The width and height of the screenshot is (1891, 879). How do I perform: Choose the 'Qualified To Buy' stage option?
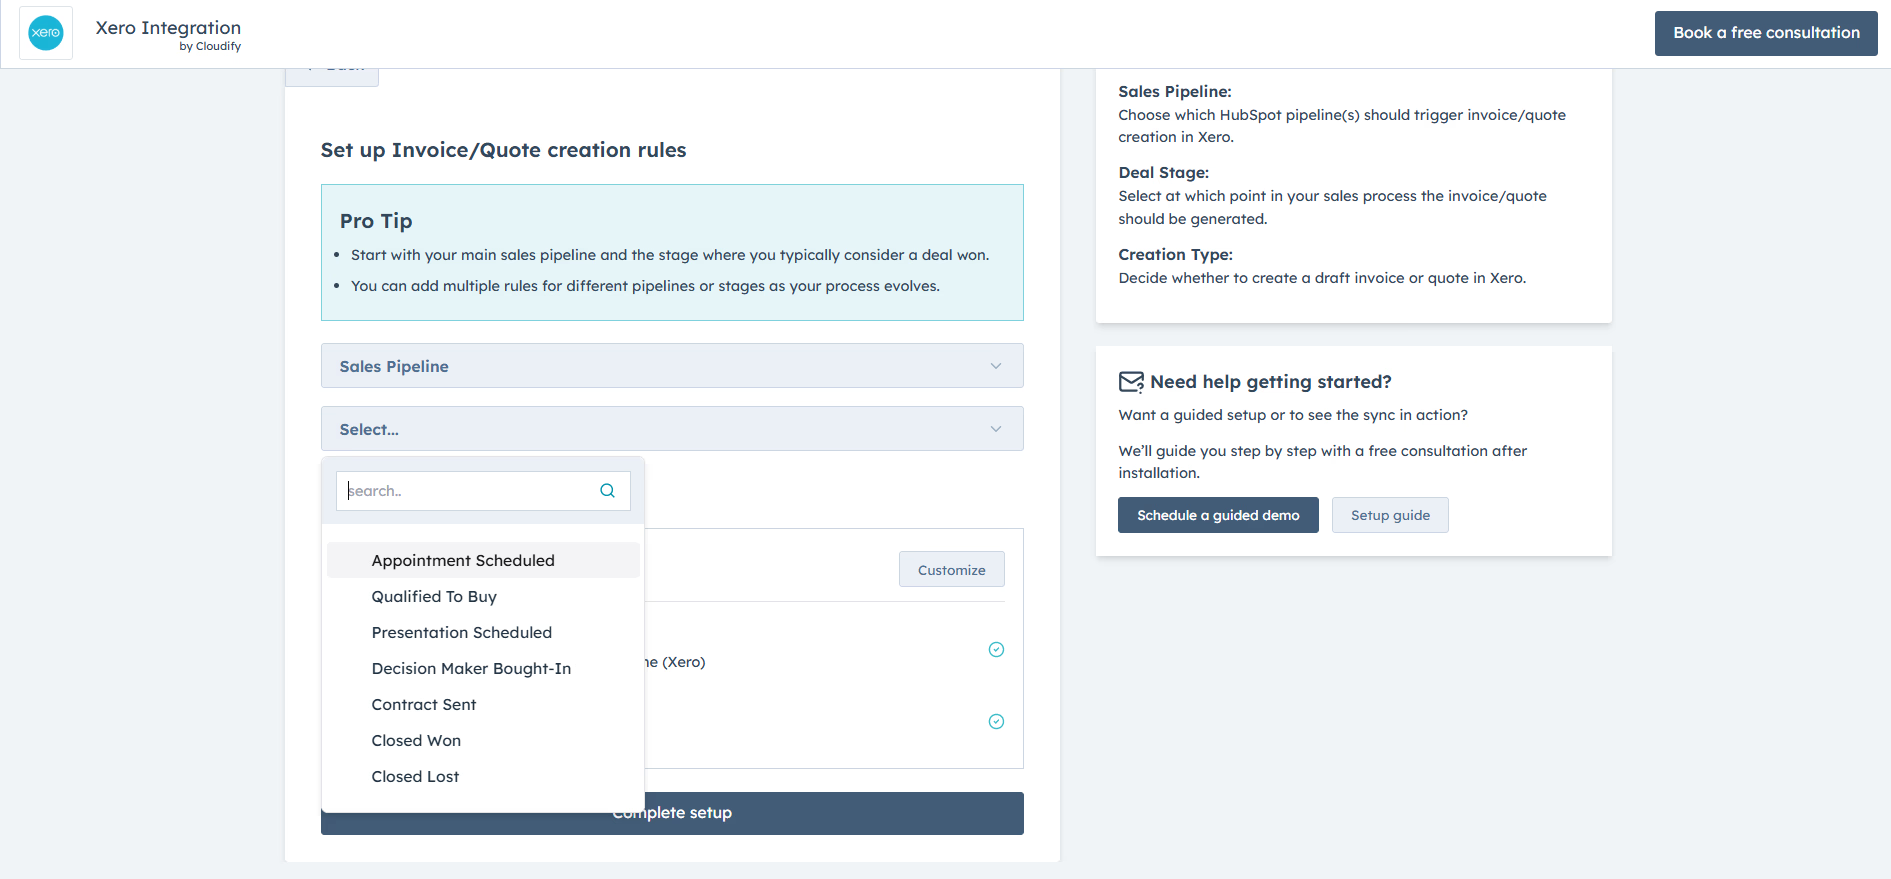pyautogui.click(x=434, y=596)
